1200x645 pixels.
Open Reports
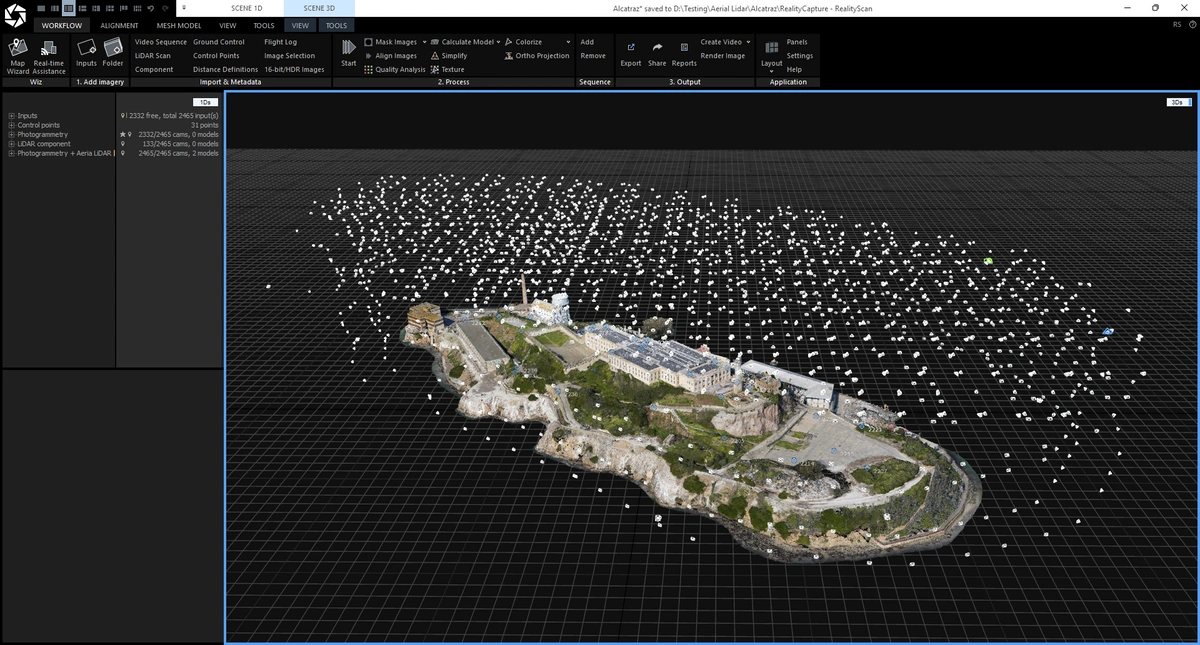(x=684, y=54)
